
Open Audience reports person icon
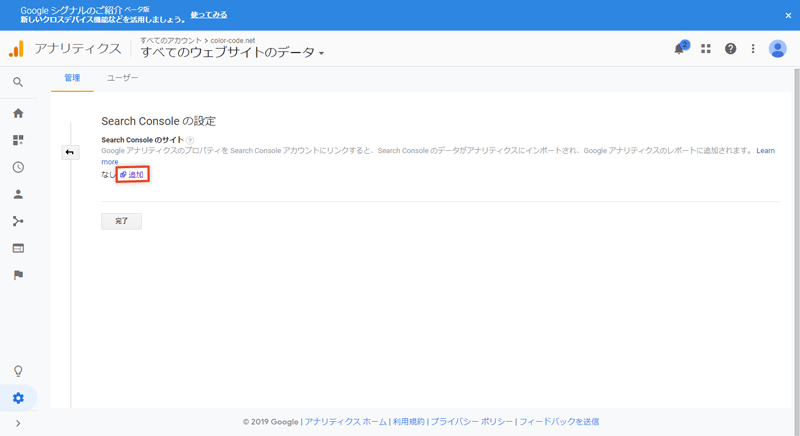(18, 194)
